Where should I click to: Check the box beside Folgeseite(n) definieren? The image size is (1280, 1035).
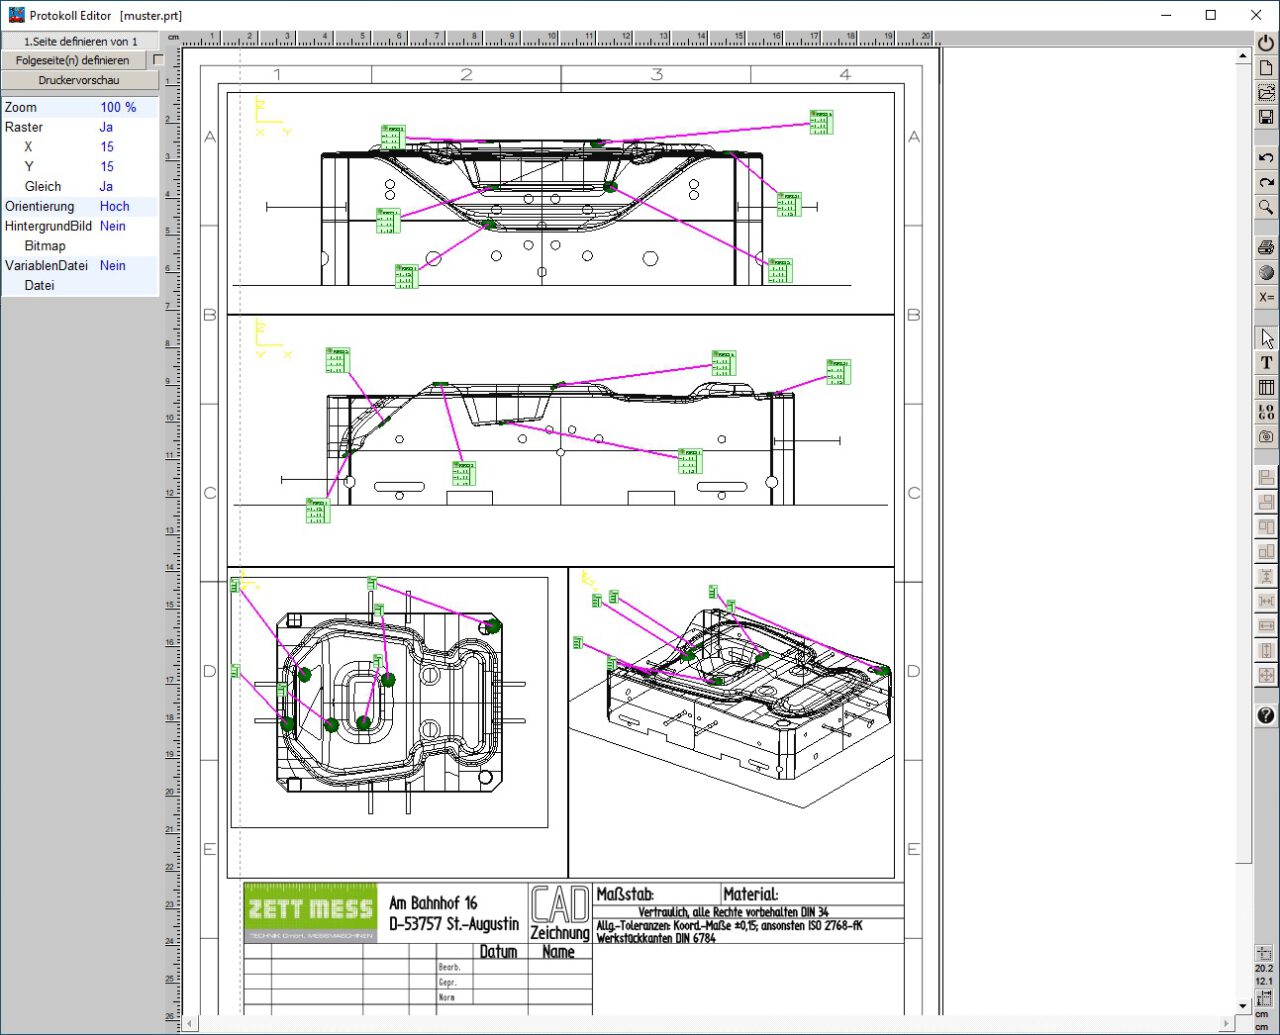pyautogui.click(x=157, y=60)
